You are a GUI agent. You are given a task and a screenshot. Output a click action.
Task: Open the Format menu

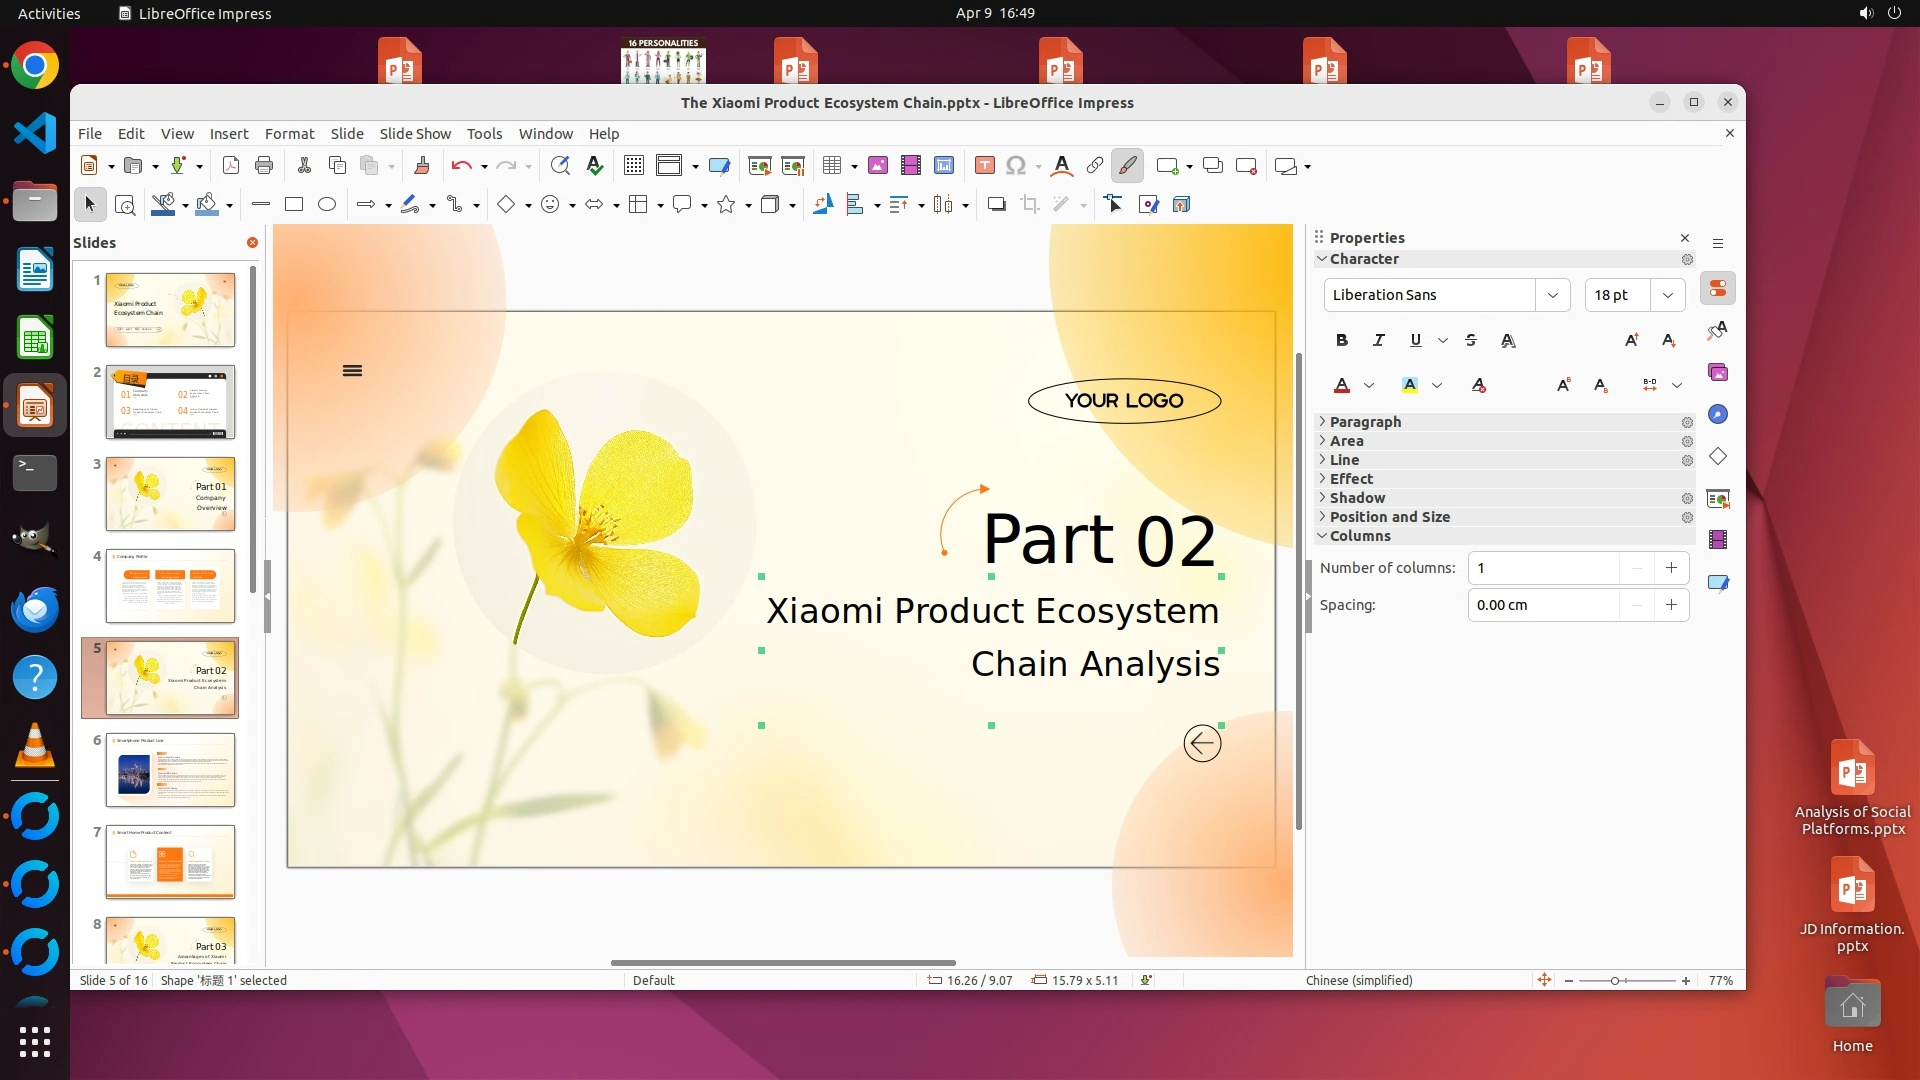point(289,133)
